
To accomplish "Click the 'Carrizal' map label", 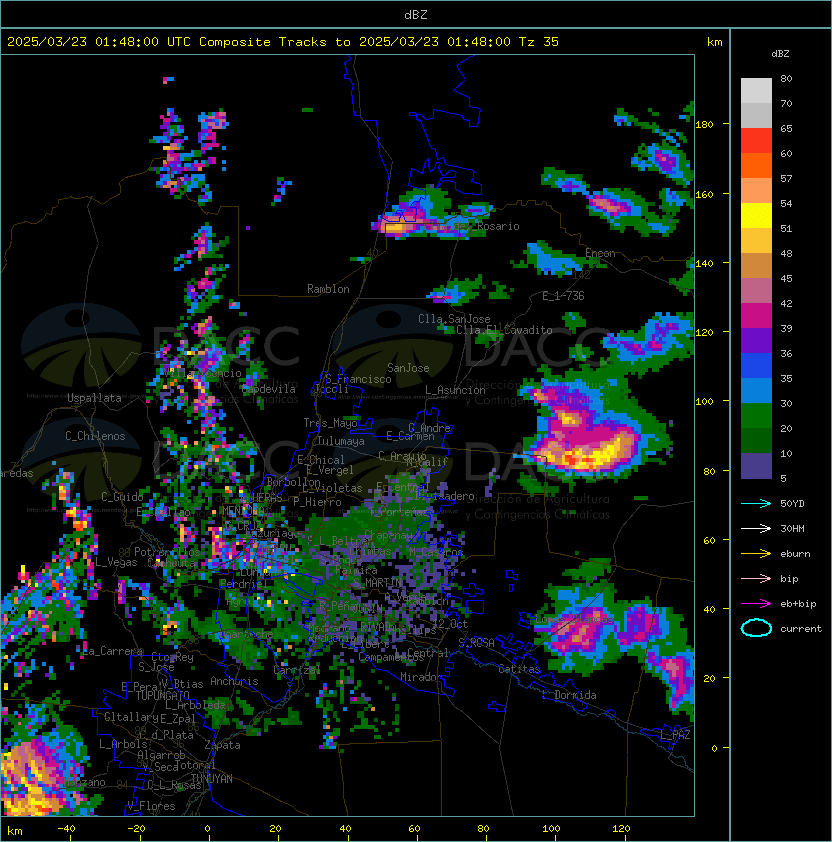I will coord(297,670).
